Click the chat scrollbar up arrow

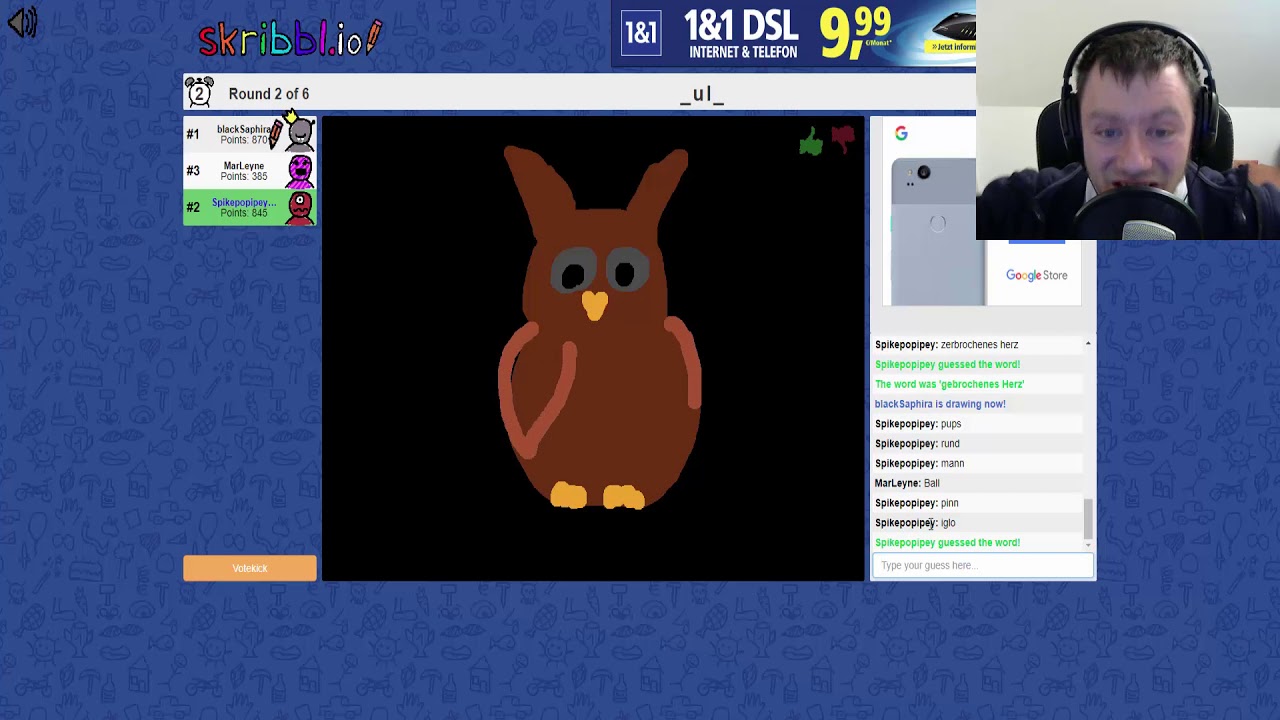tap(1088, 344)
